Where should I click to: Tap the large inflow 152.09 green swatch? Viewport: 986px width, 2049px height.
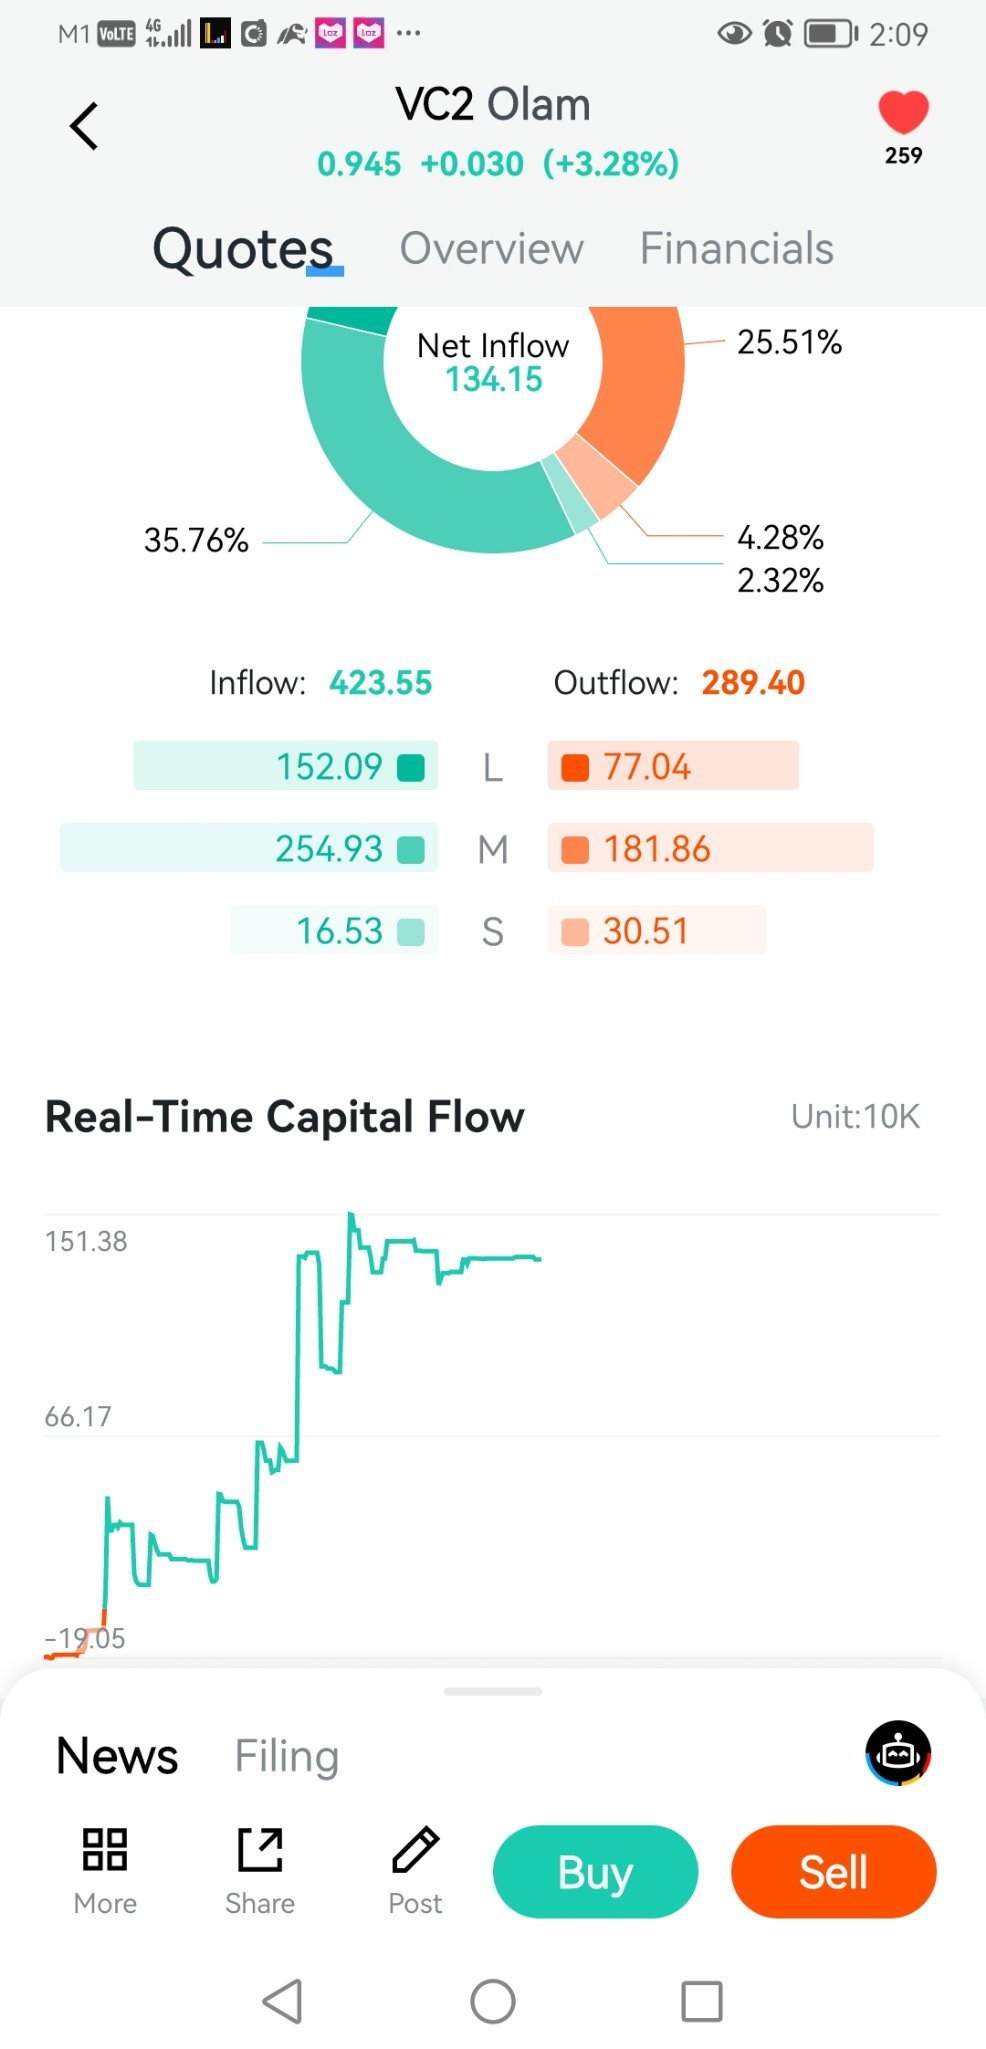[411, 767]
